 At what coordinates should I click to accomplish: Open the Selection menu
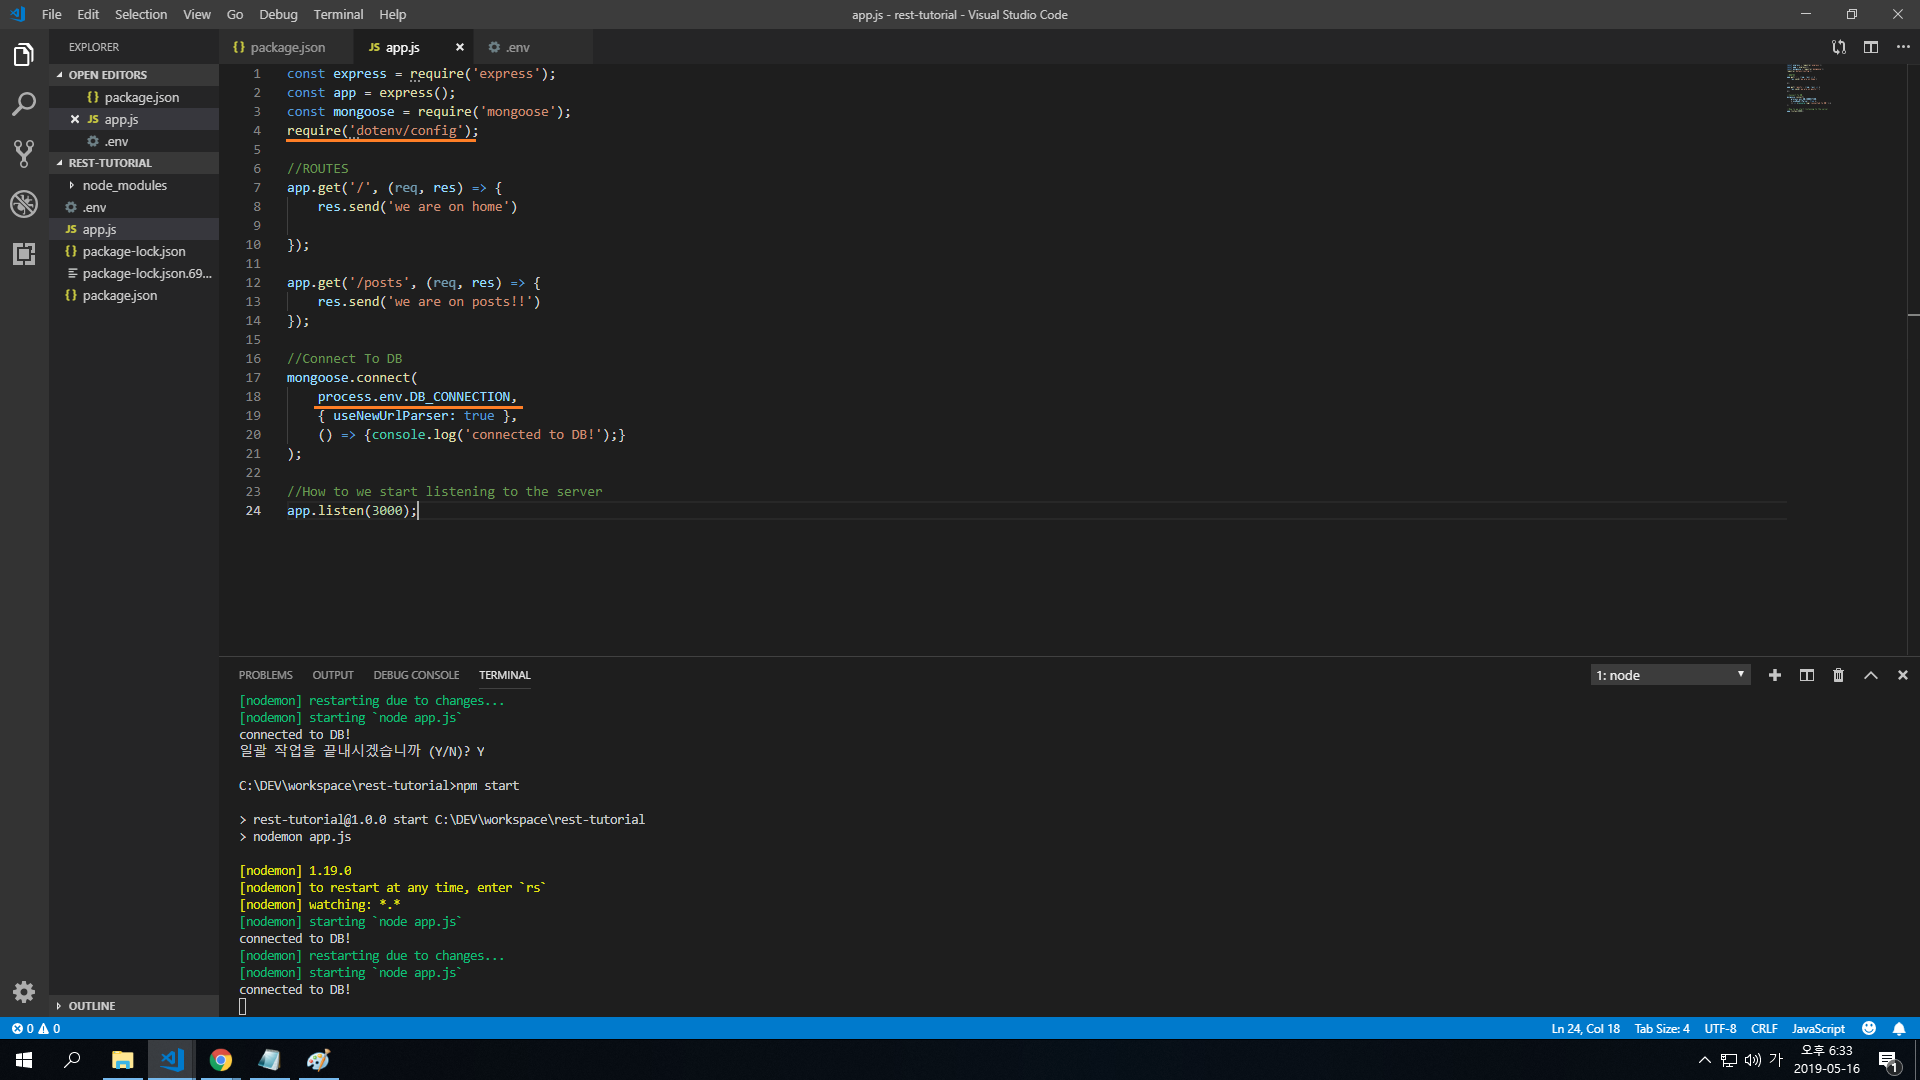[x=141, y=14]
